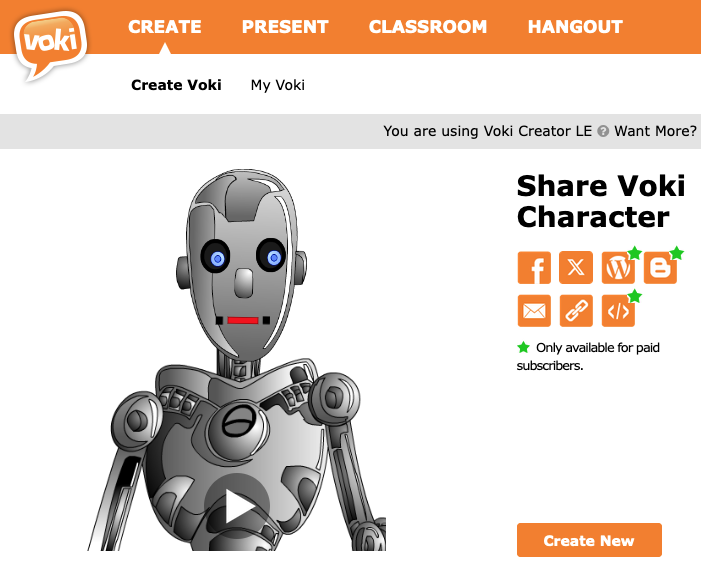Screen dimensions: 701x574
Task: Share the Voki on Facebook
Action: click(534, 267)
